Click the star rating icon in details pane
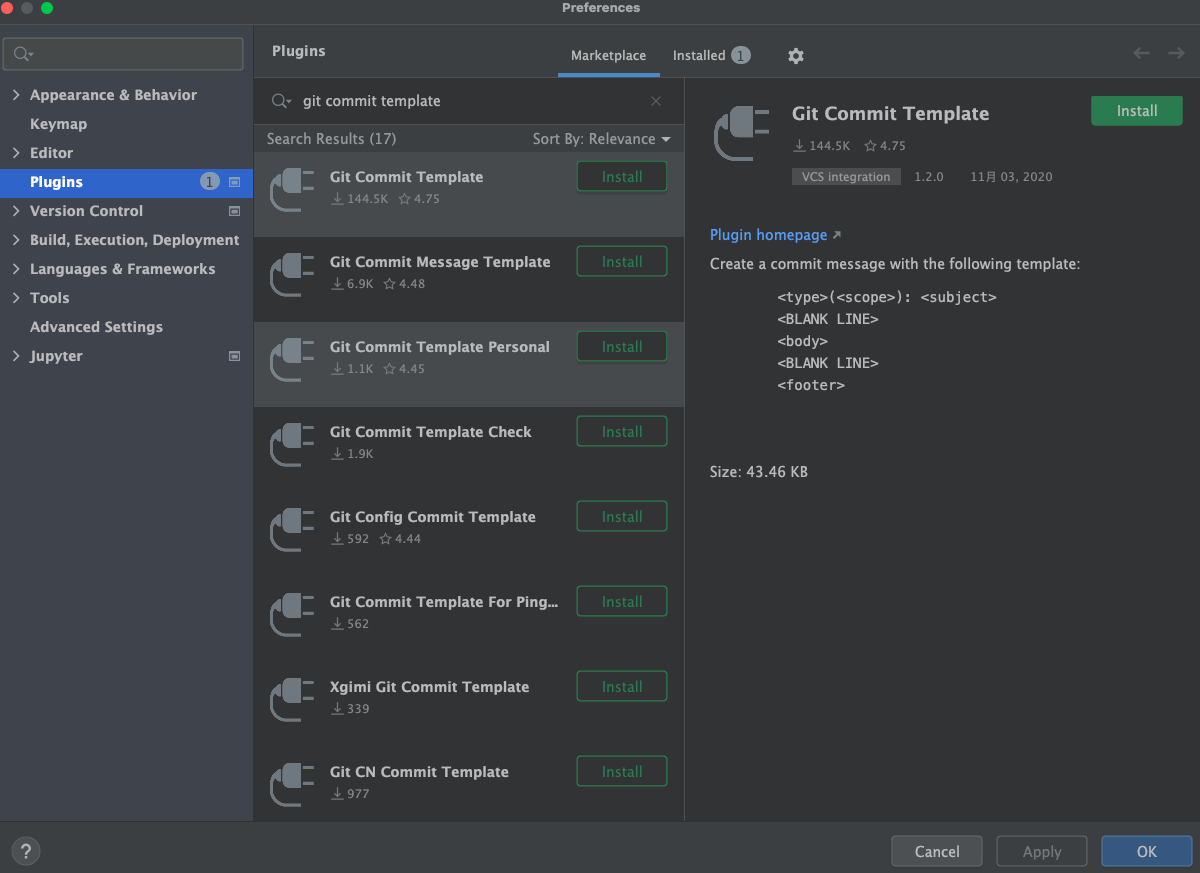The image size is (1200, 873). click(870, 146)
